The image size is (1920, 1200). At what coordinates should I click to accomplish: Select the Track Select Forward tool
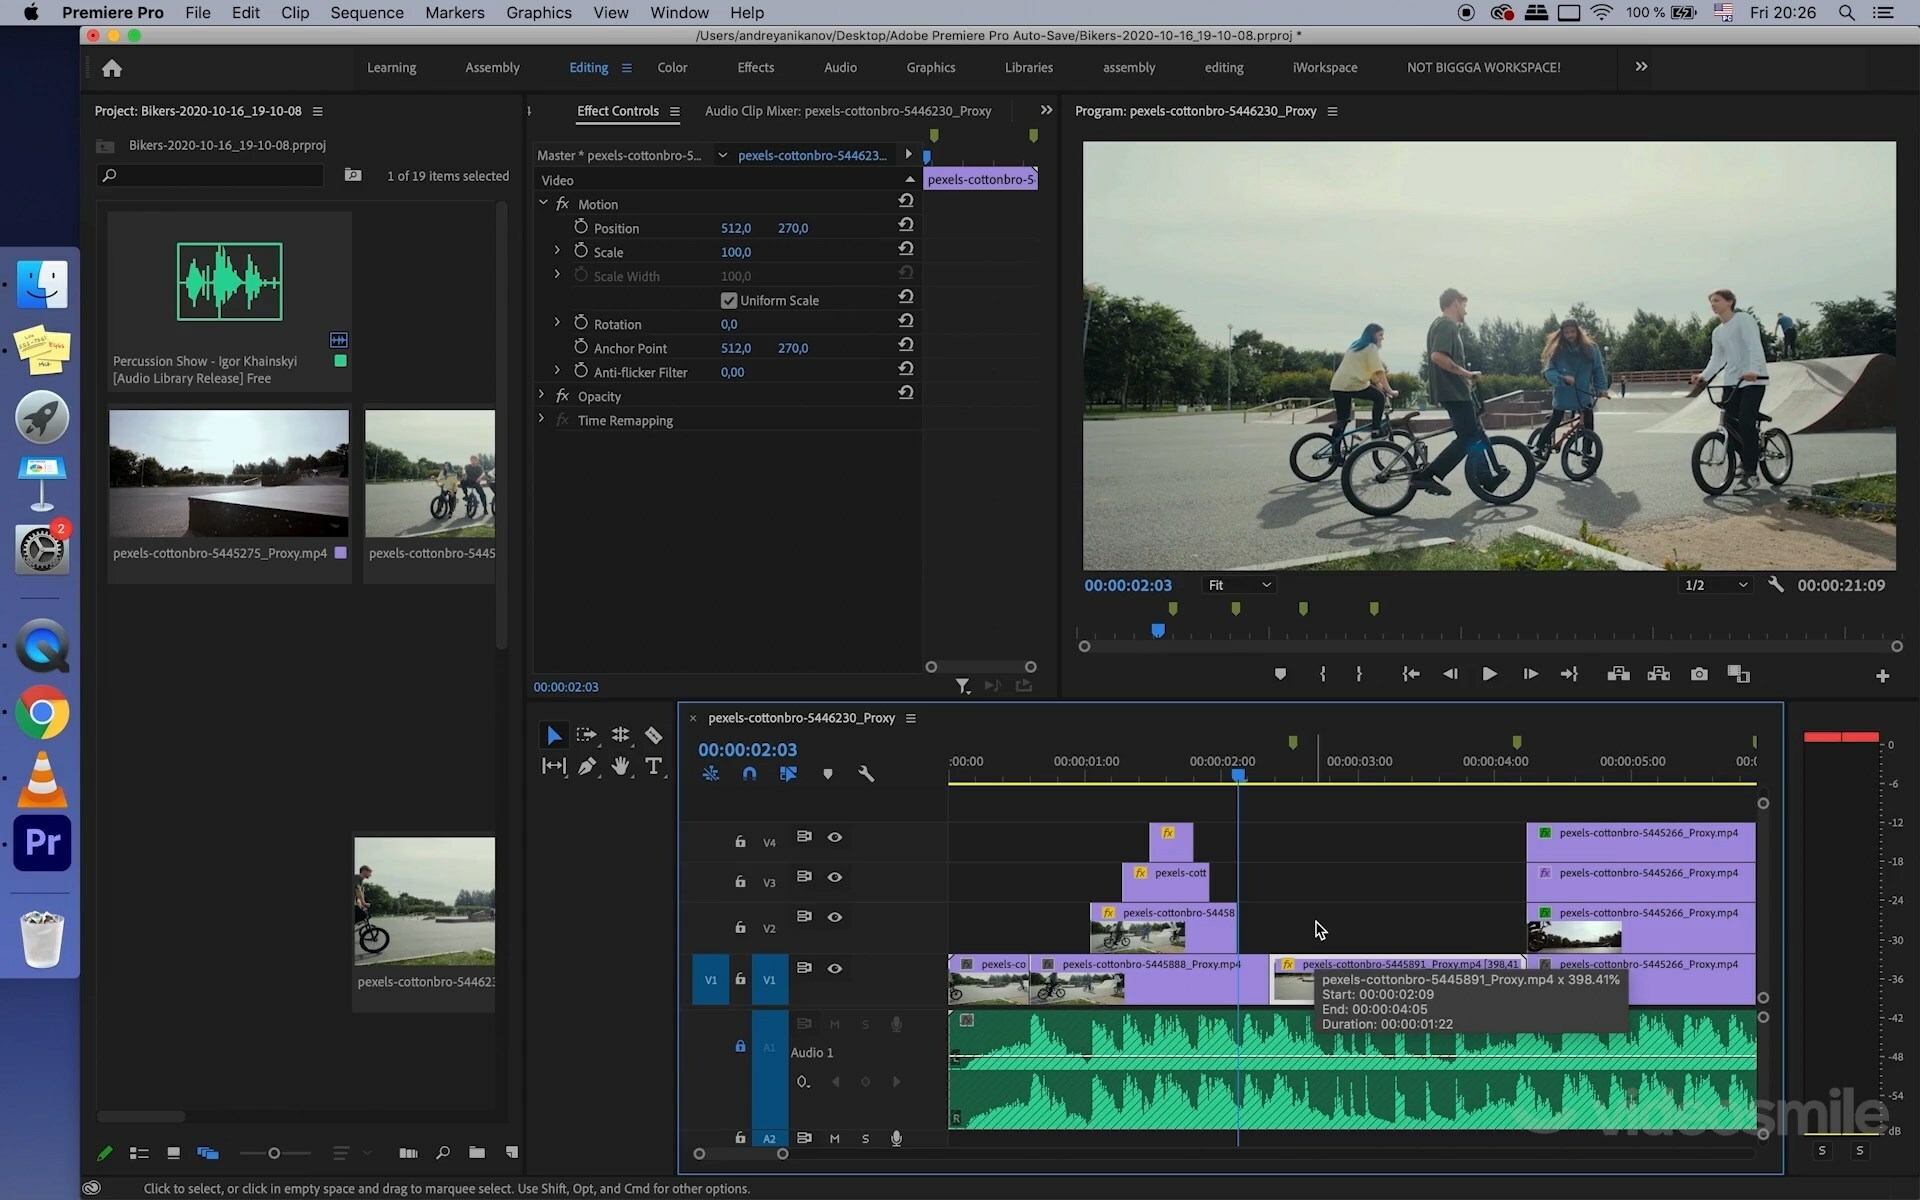(x=587, y=735)
